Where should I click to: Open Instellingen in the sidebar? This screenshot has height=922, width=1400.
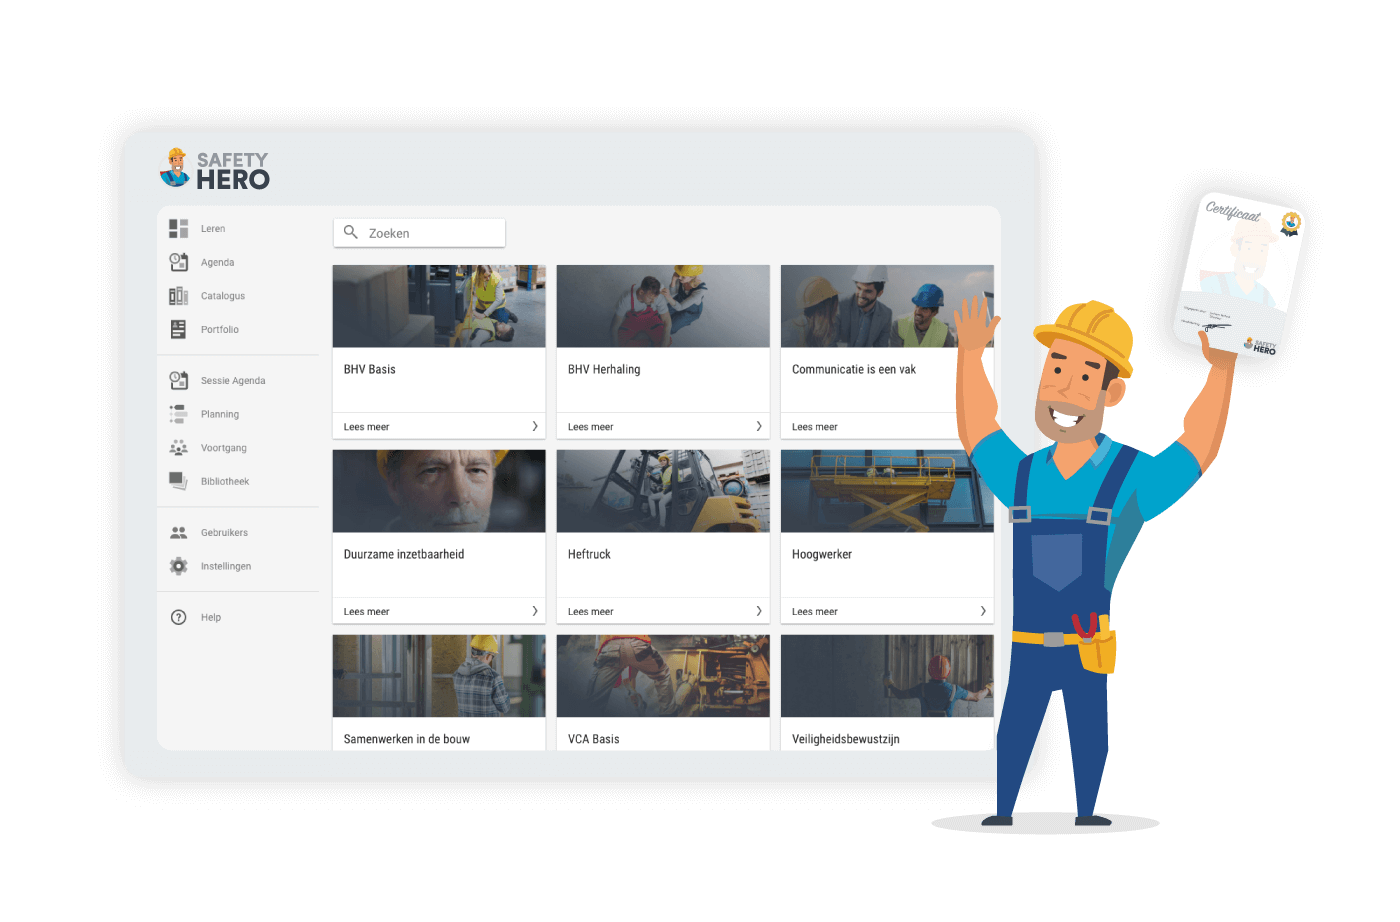226,567
